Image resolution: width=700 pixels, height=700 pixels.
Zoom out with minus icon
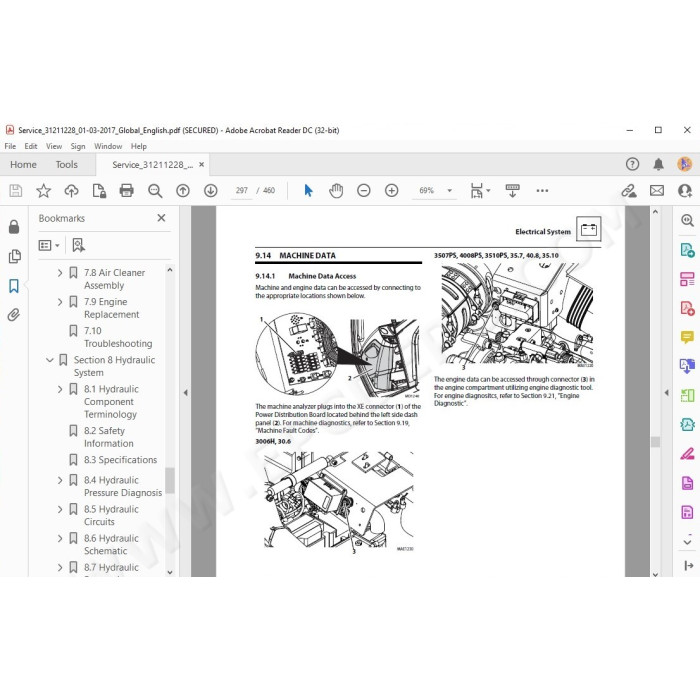[x=364, y=191]
